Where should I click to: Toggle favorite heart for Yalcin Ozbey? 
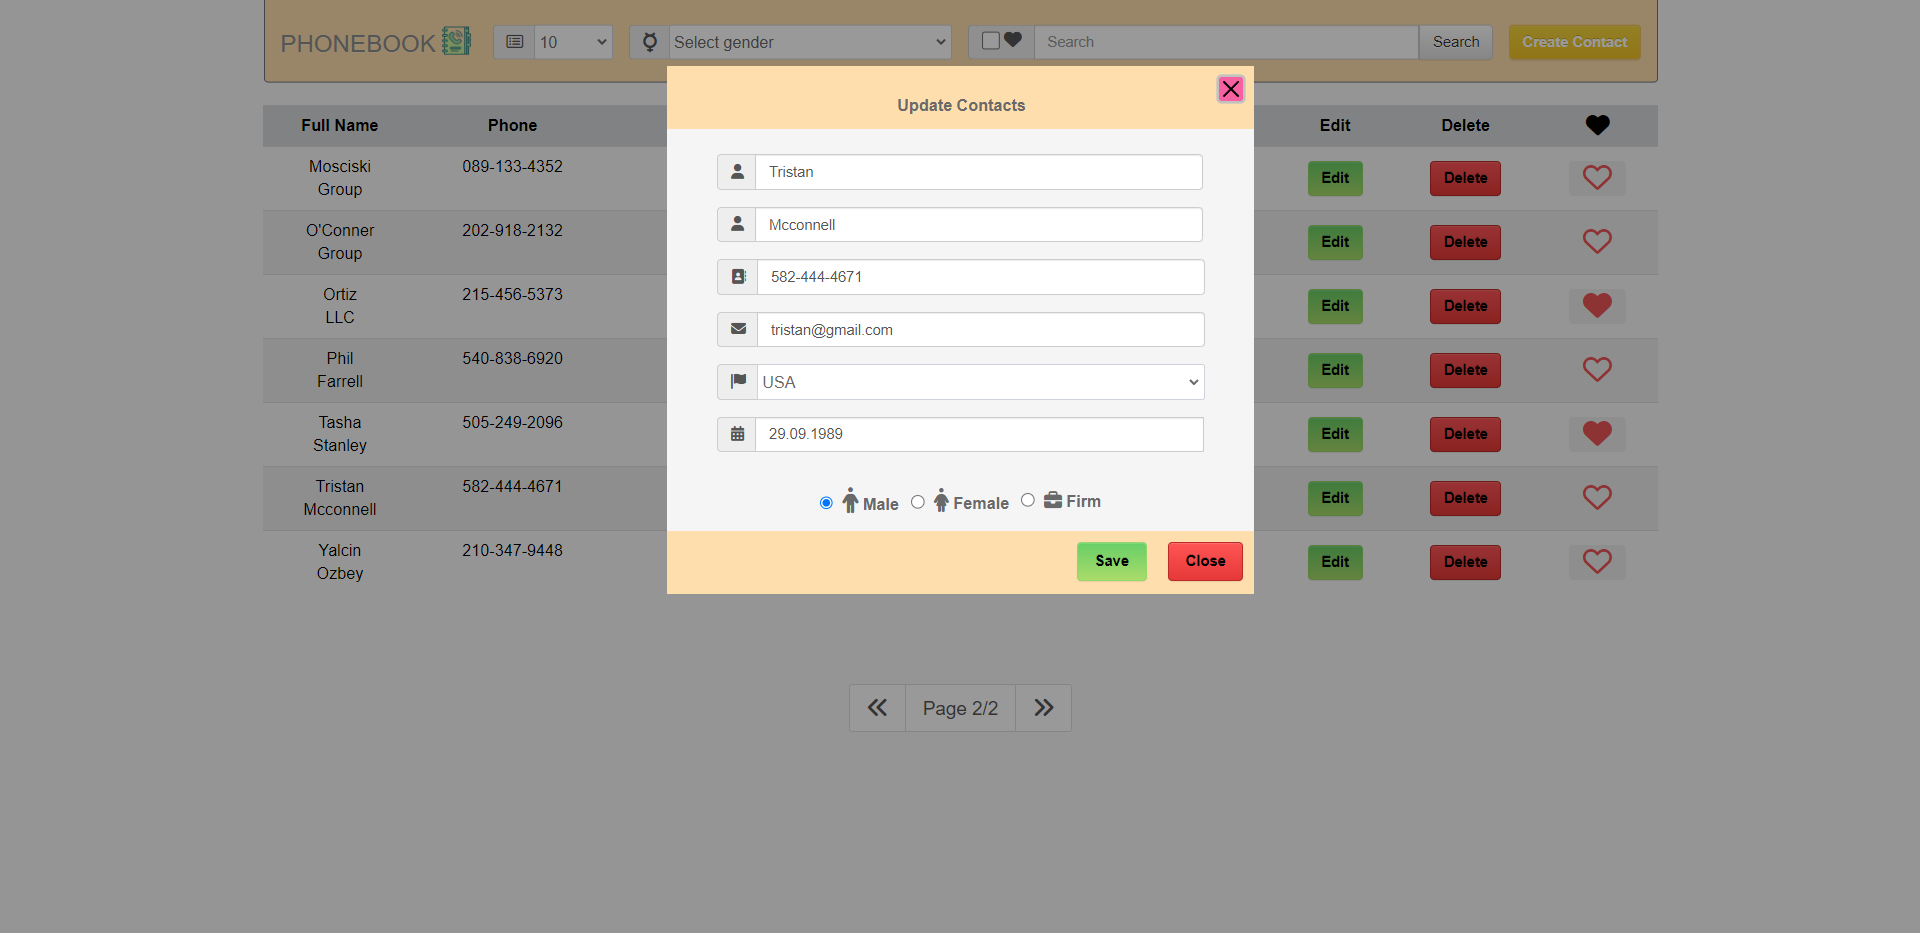pyautogui.click(x=1597, y=562)
